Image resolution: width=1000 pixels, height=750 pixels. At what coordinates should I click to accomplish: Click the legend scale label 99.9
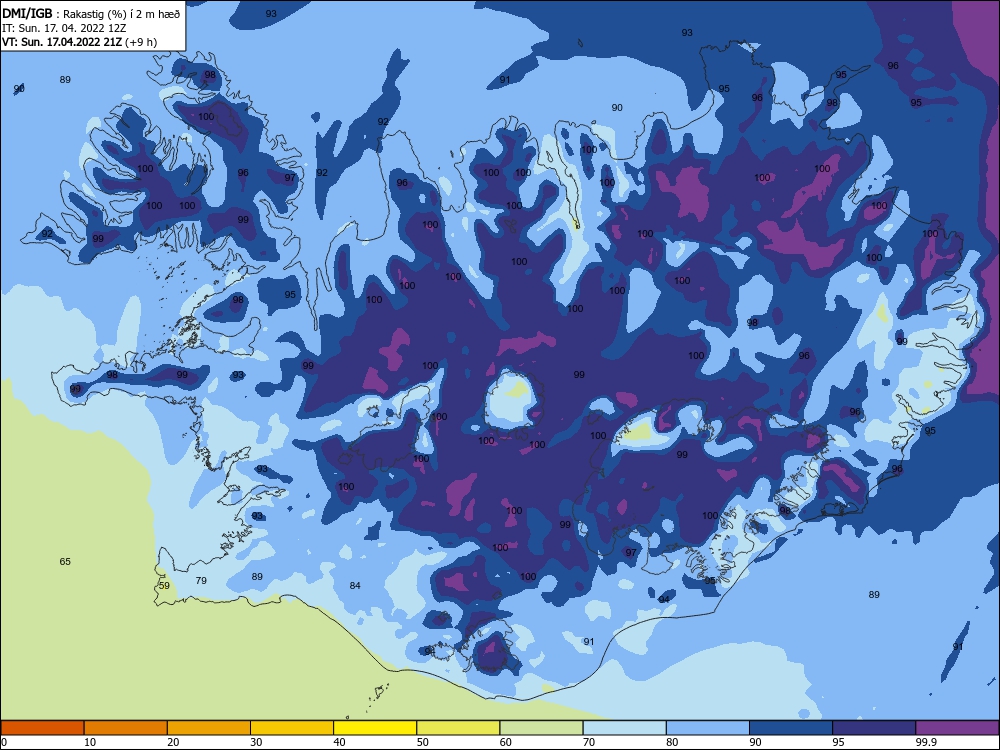pos(926,742)
